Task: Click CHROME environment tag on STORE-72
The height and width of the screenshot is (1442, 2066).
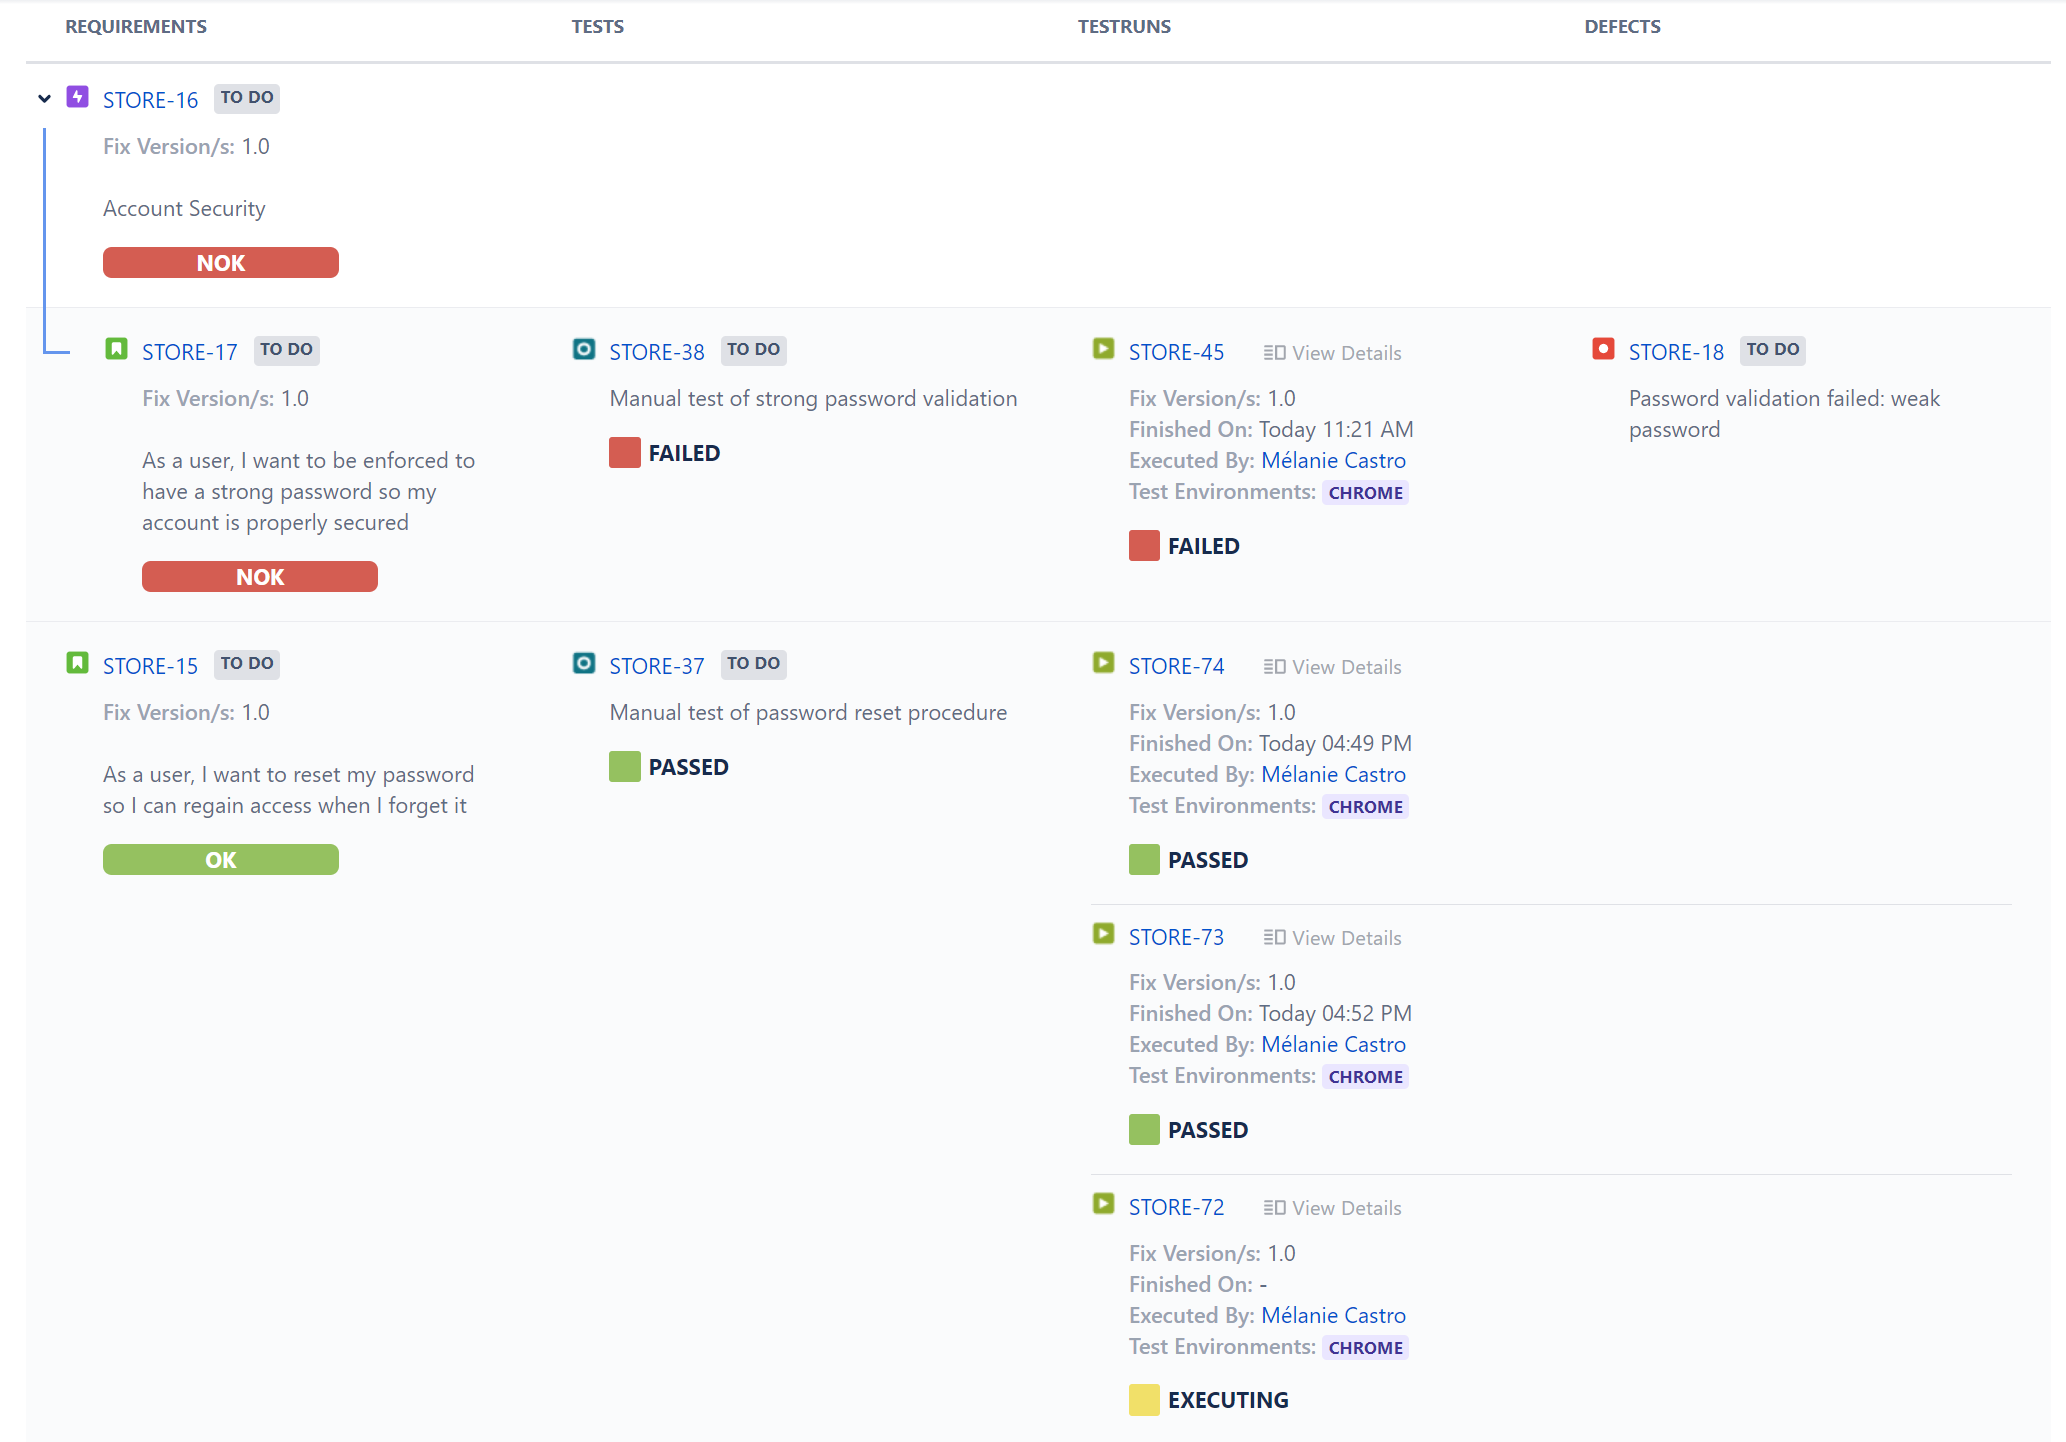Action: tap(1365, 1348)
